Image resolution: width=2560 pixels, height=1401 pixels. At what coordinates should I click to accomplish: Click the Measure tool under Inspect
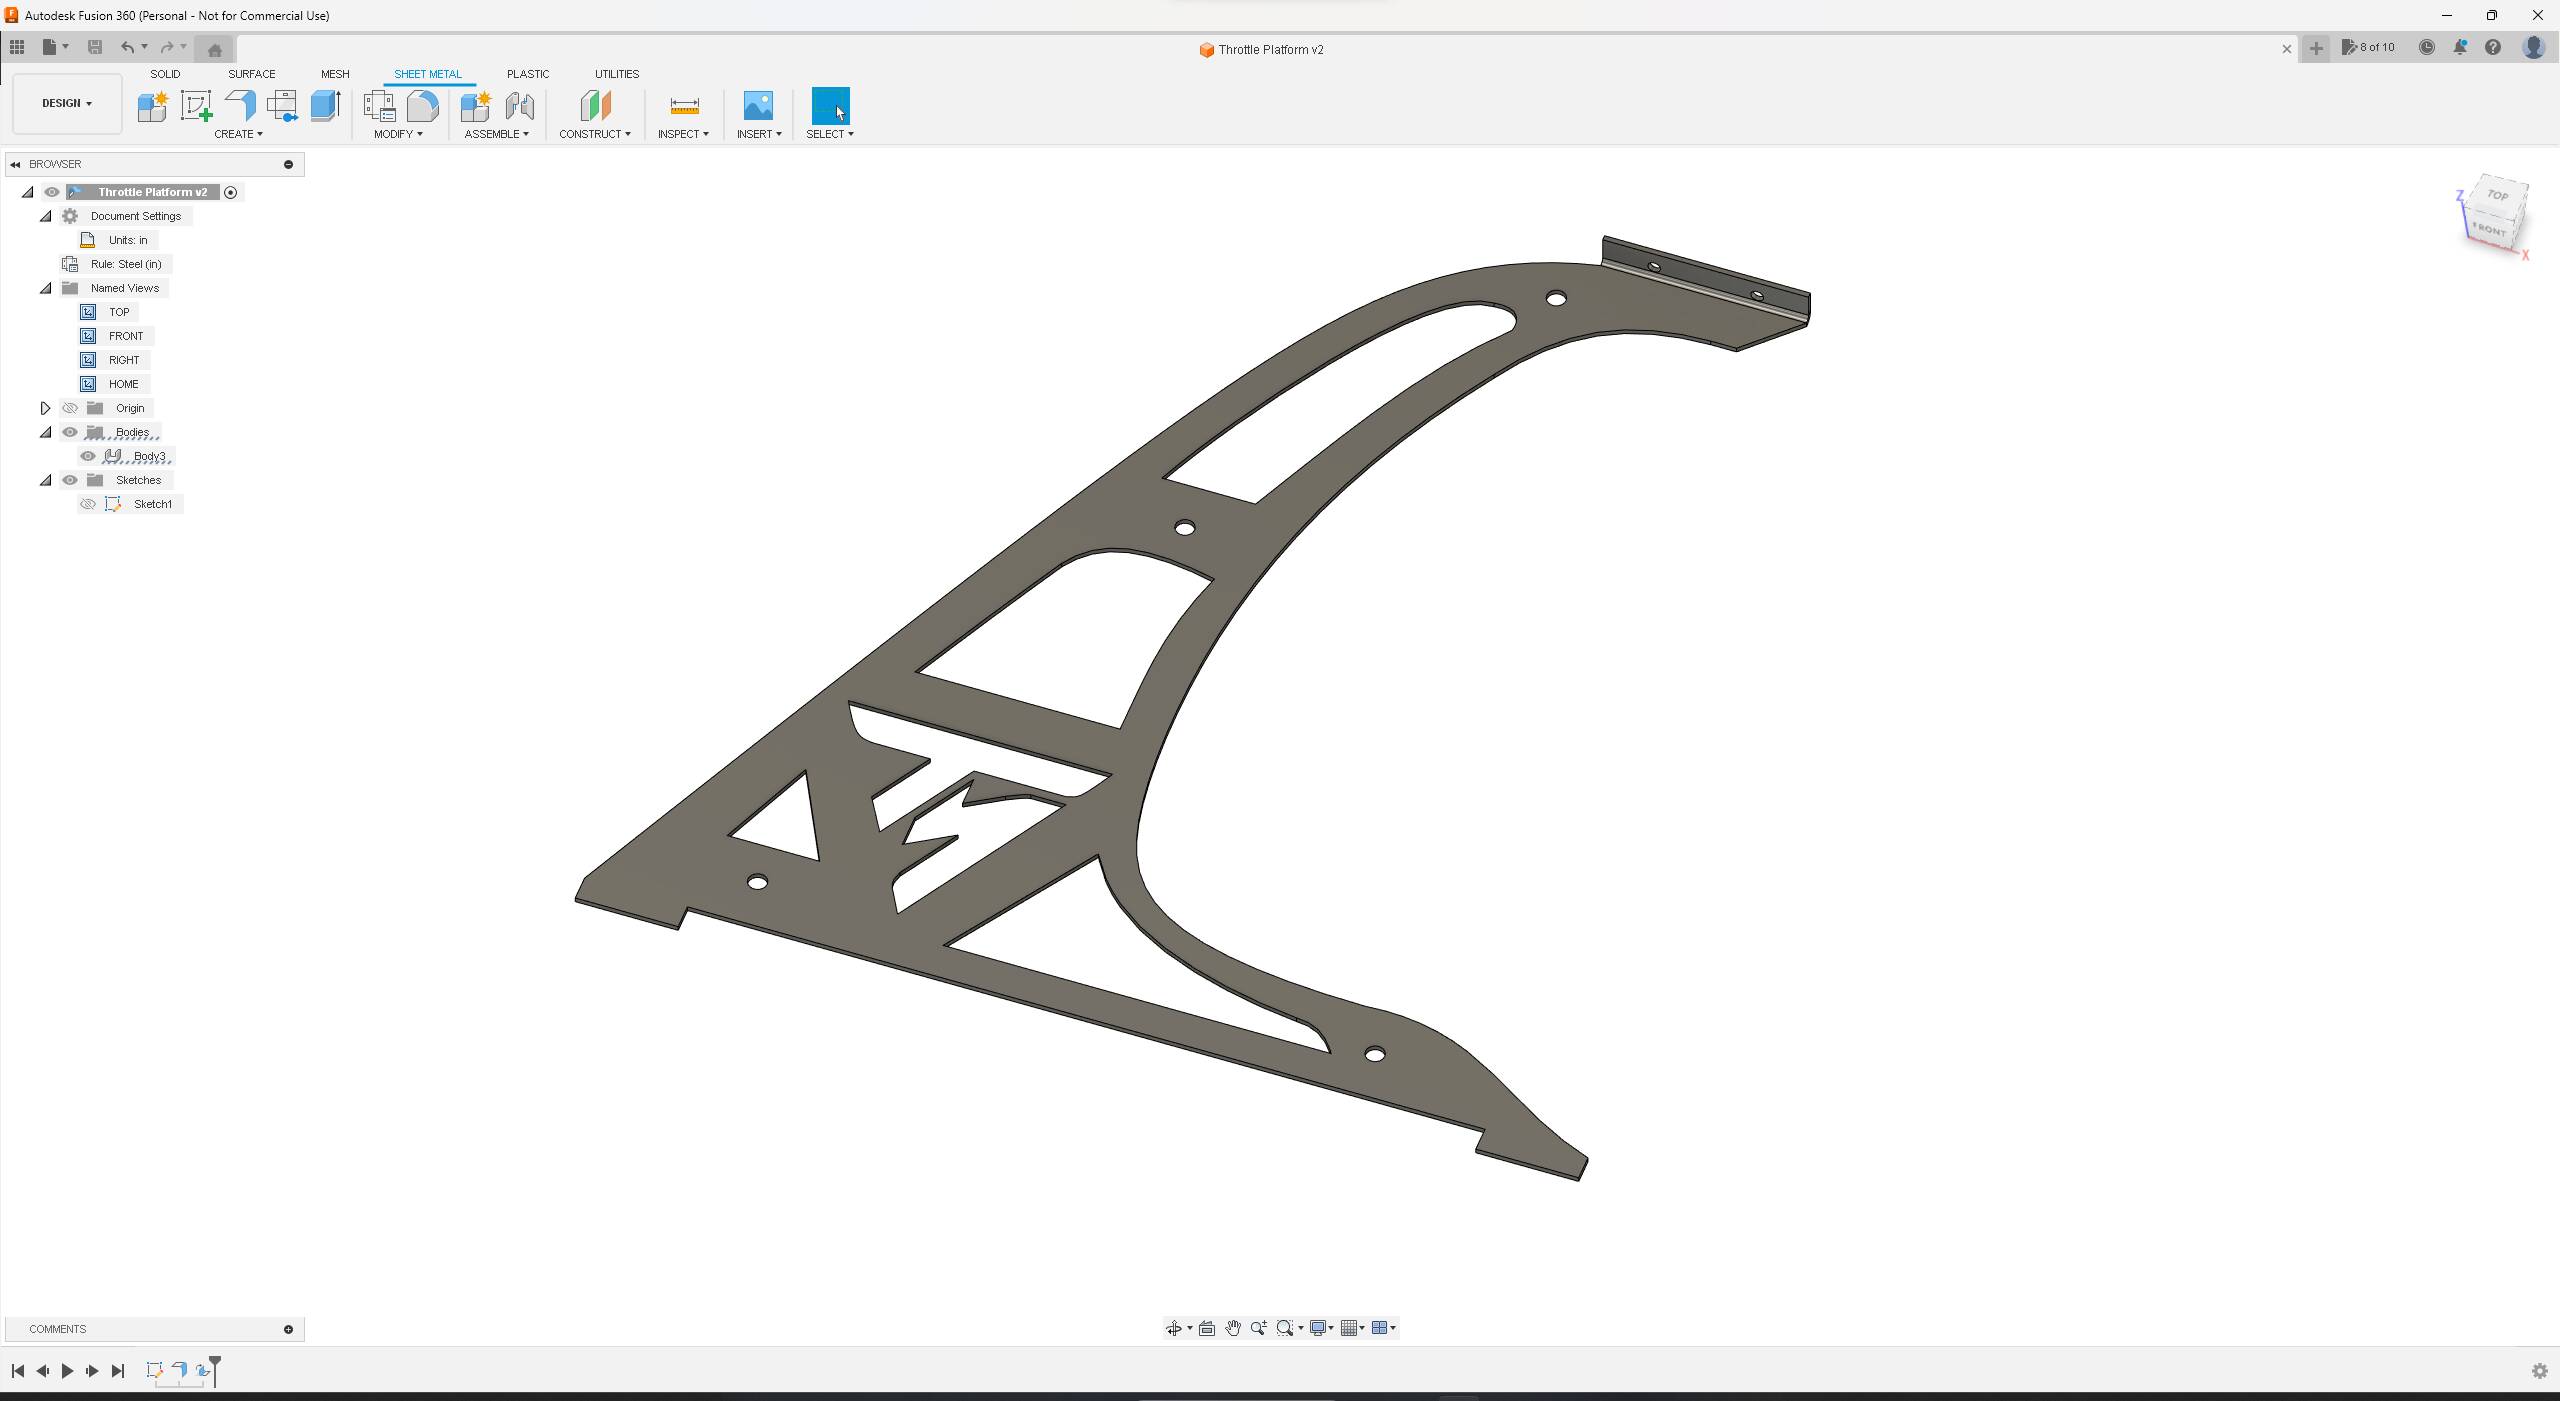click(x=684, y=106)
